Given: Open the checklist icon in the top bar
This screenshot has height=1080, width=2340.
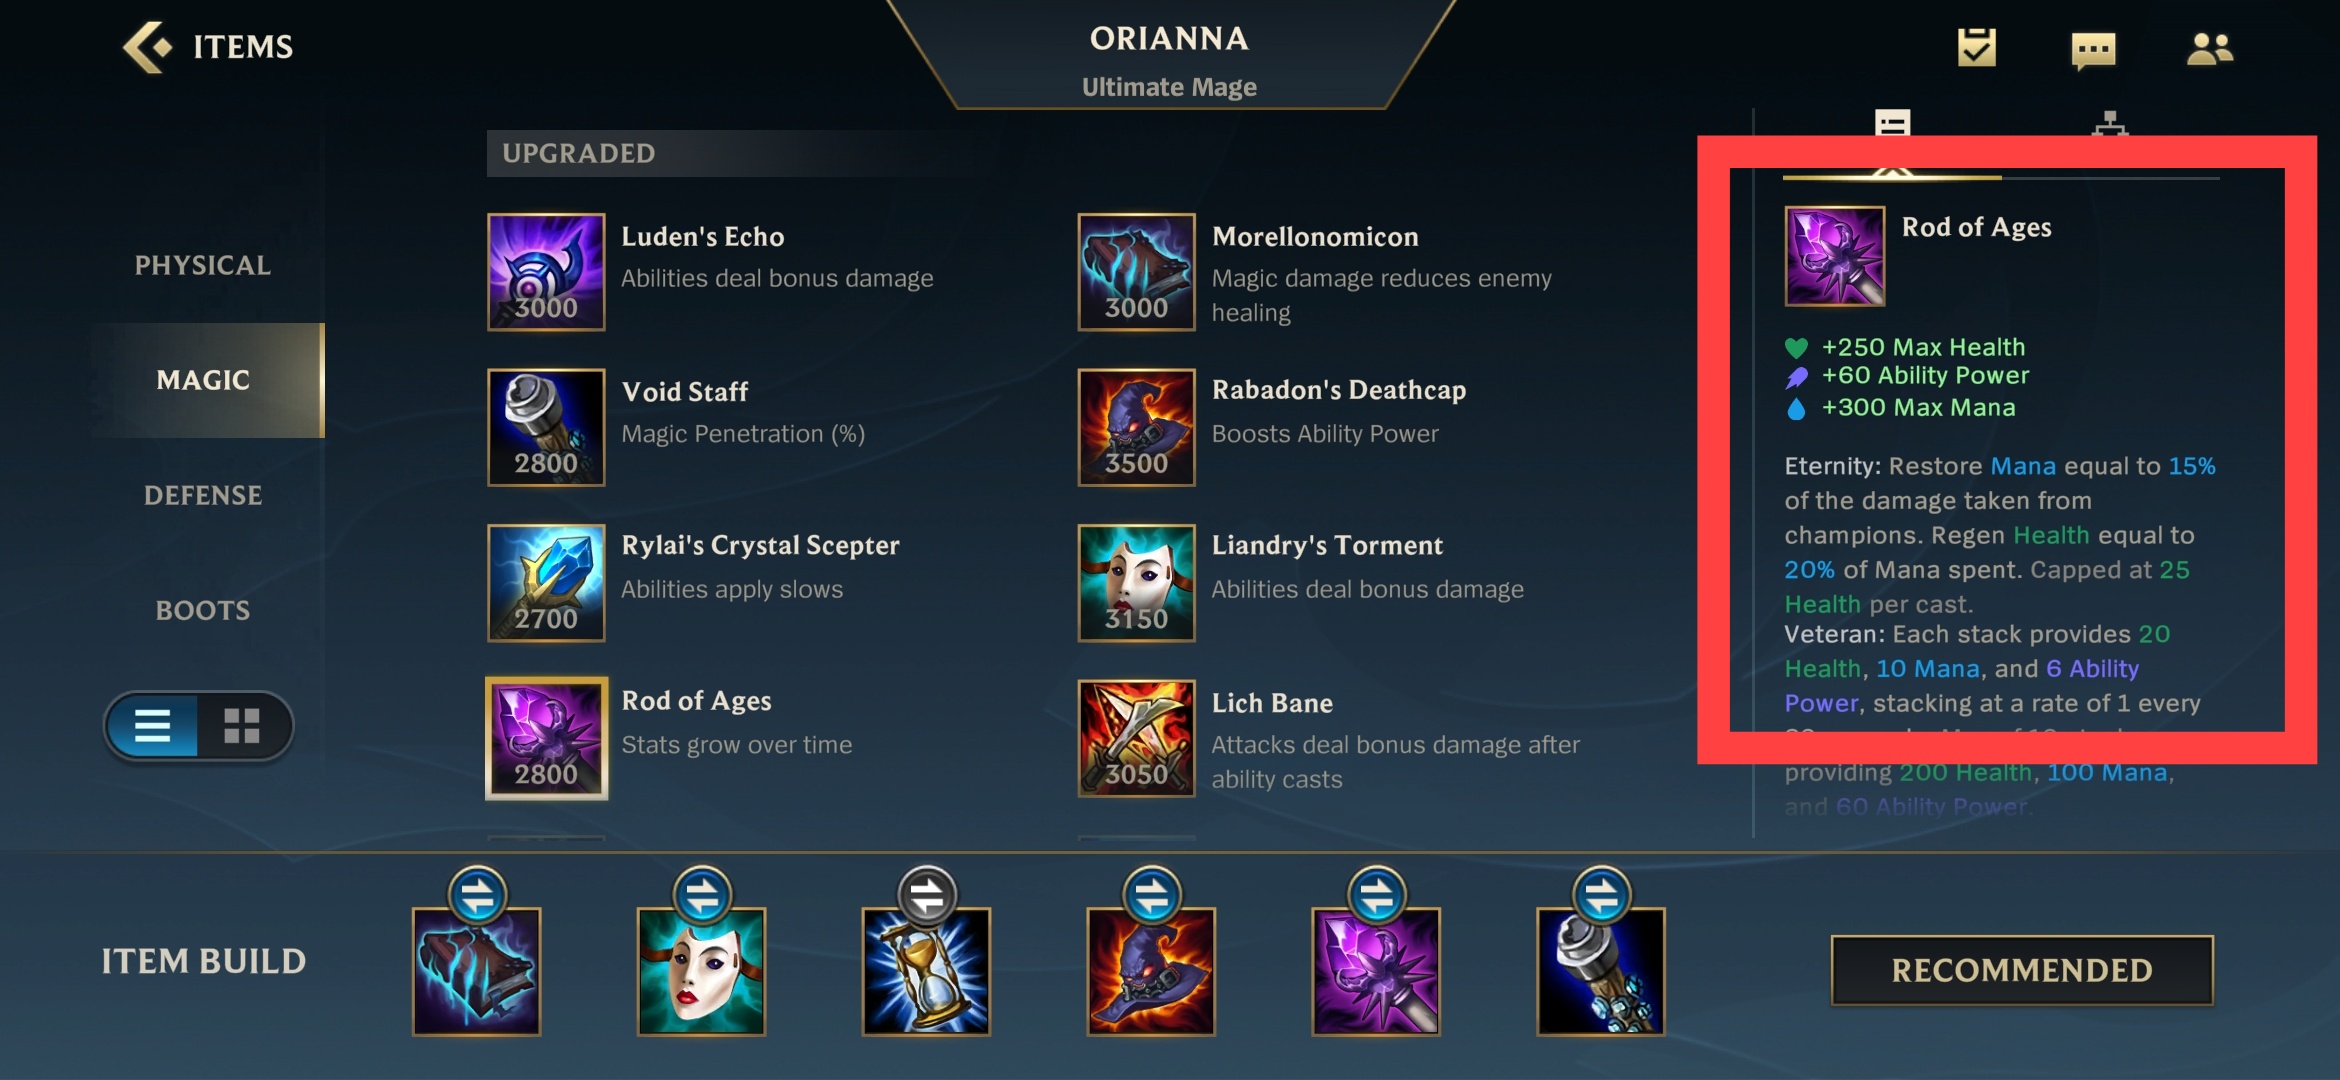Looking at the screenshot, I should click(1976, 48).
